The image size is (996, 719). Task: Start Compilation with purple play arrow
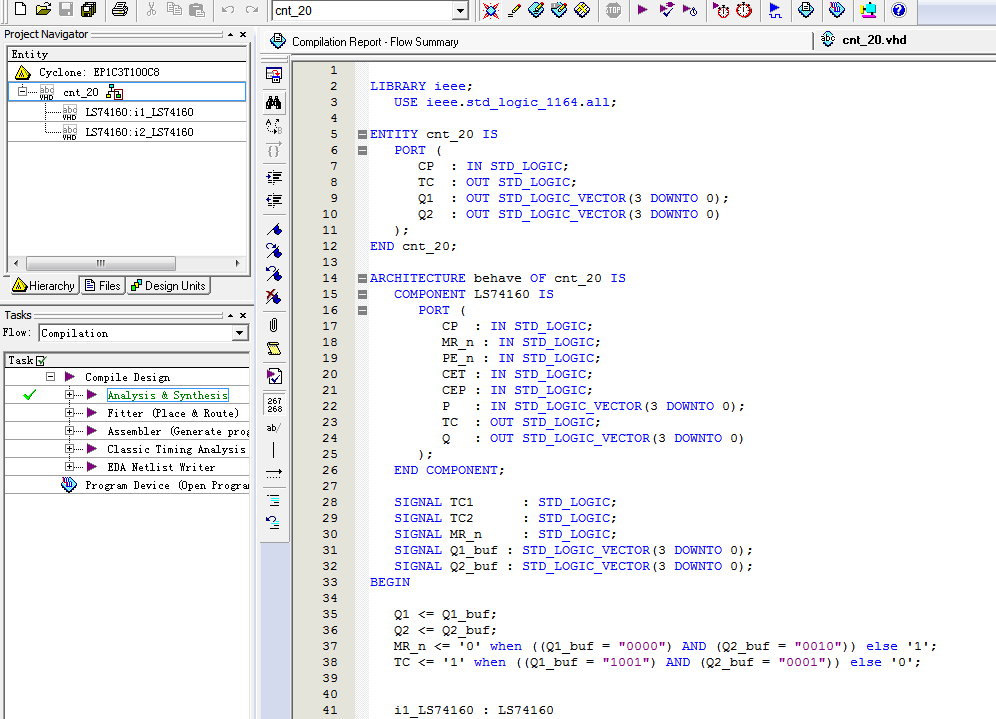642,10
